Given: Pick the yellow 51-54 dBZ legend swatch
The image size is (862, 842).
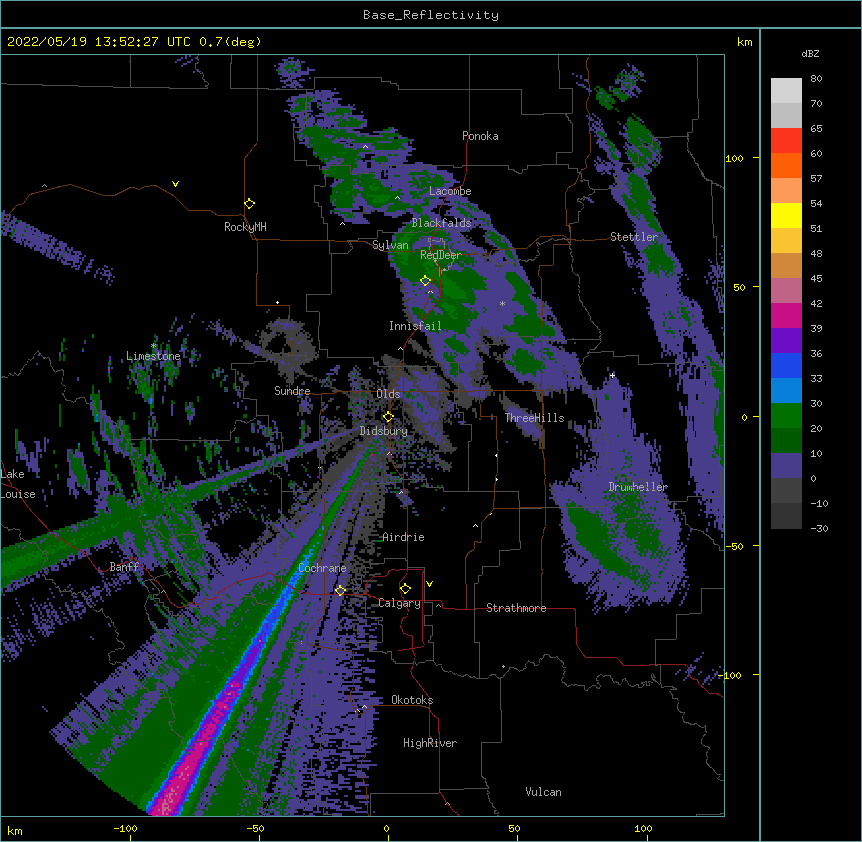Looking at the screenshot, I should pos(786,215).
